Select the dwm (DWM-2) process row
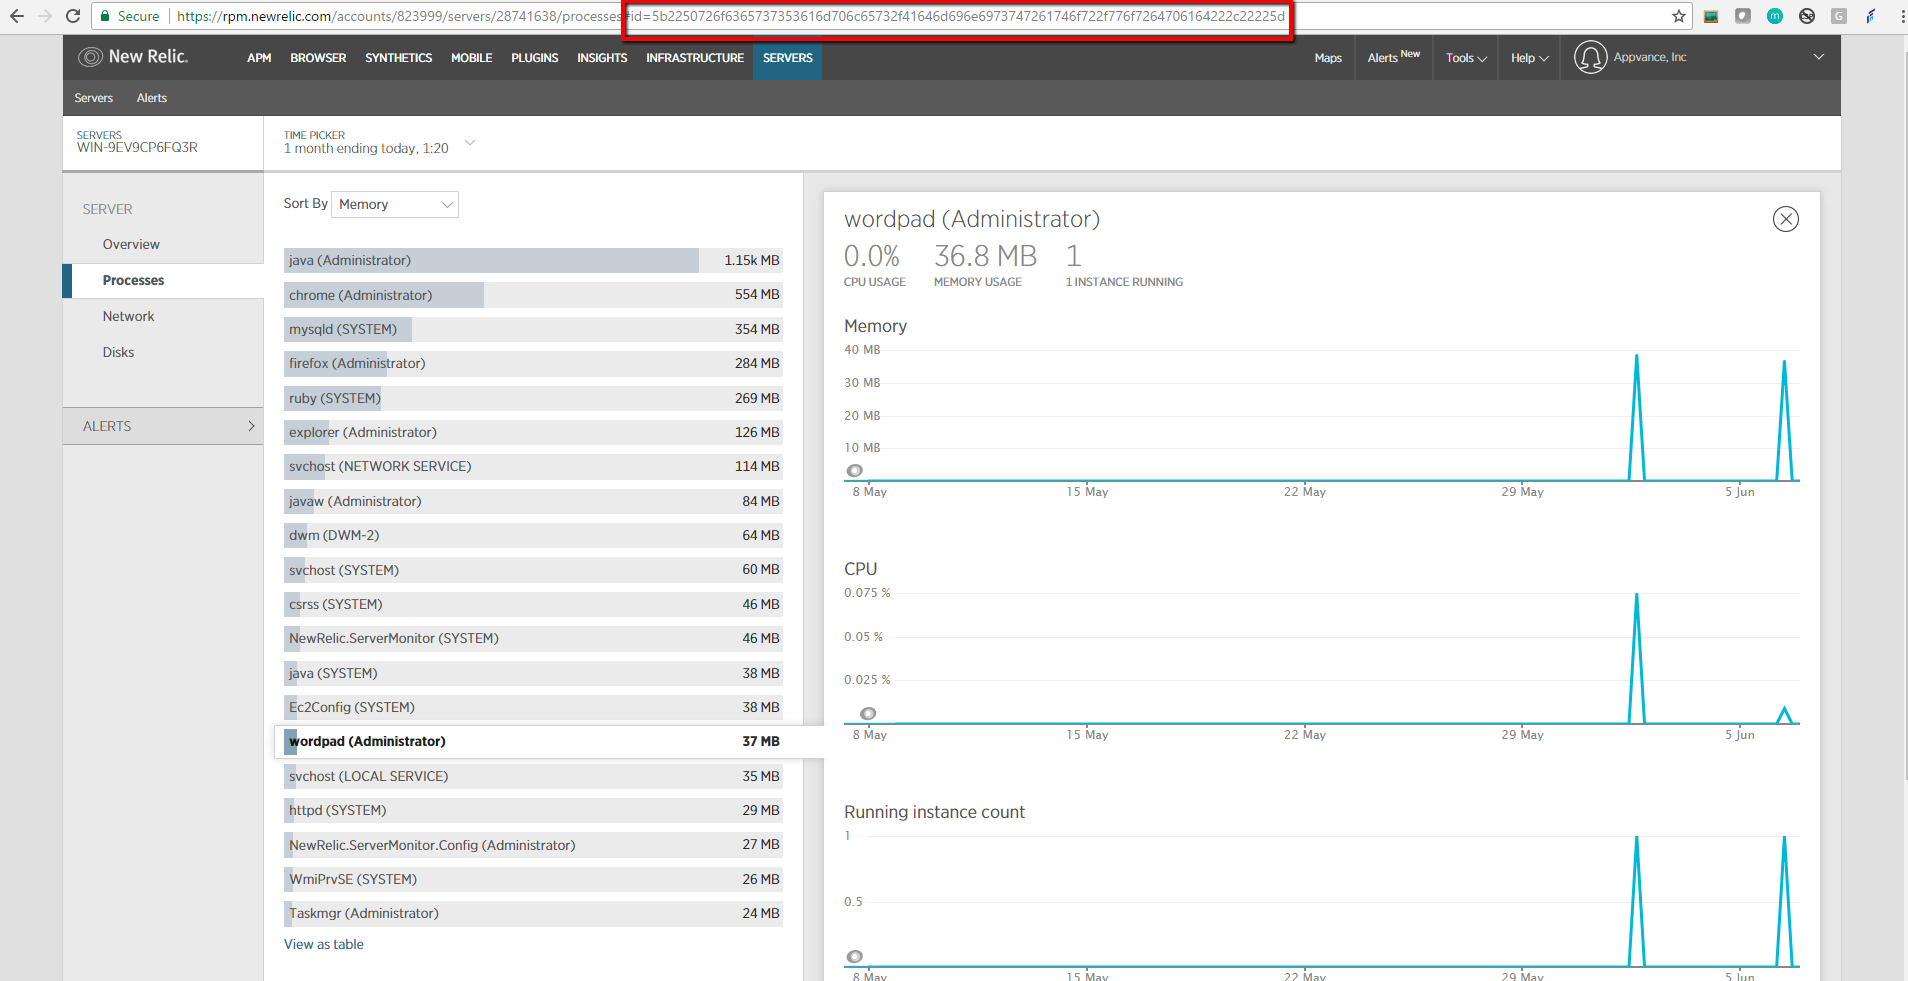Screen dimensions: 1908x981 coord(533,535)
